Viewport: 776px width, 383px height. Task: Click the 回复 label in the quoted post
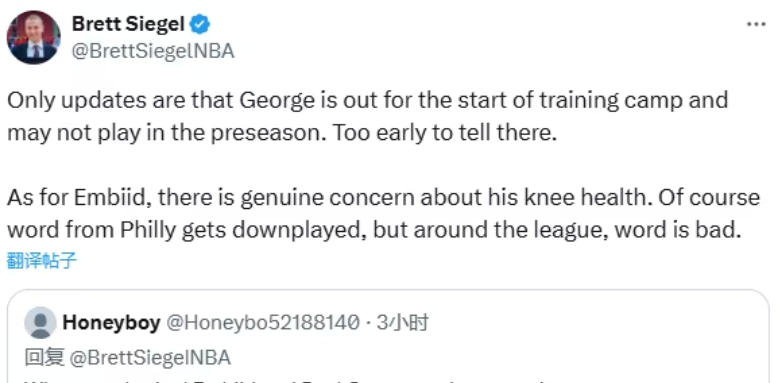pos(44,357)
